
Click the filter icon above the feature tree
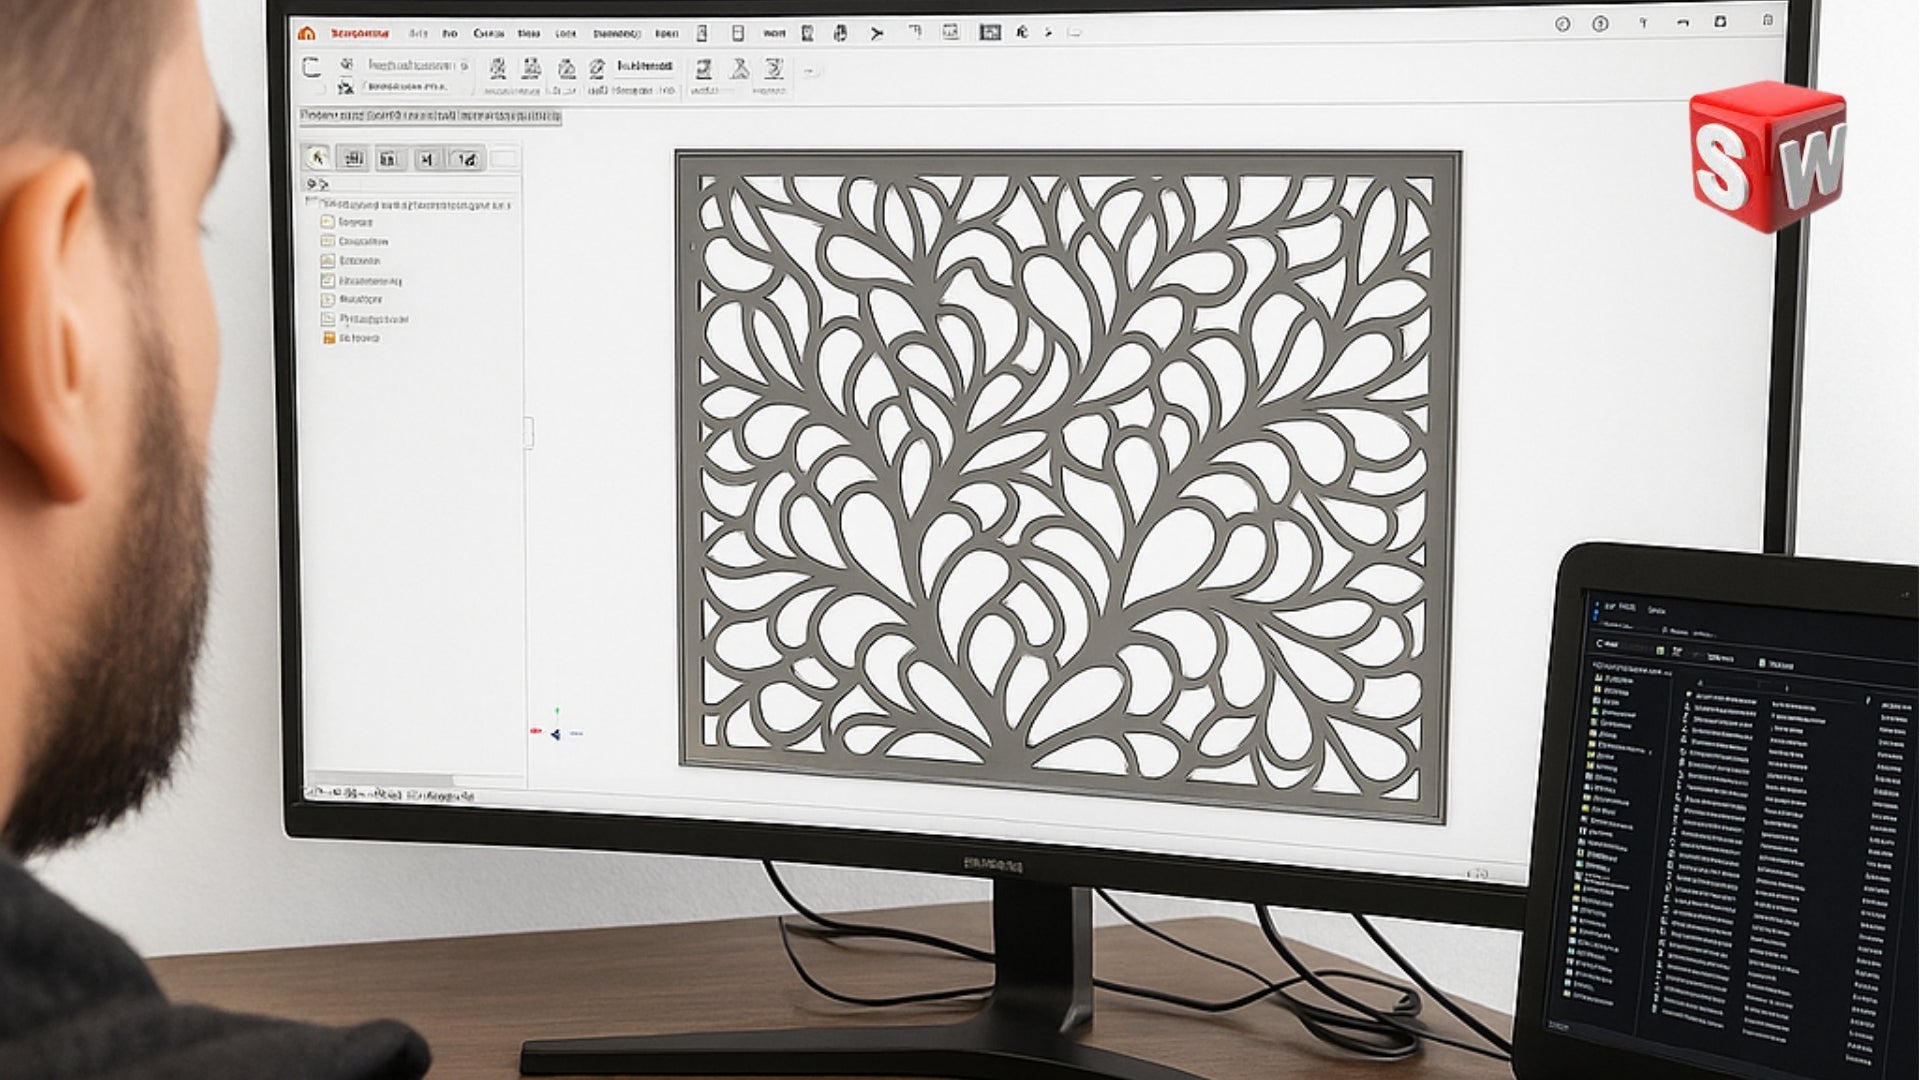(x=316, y=184)
